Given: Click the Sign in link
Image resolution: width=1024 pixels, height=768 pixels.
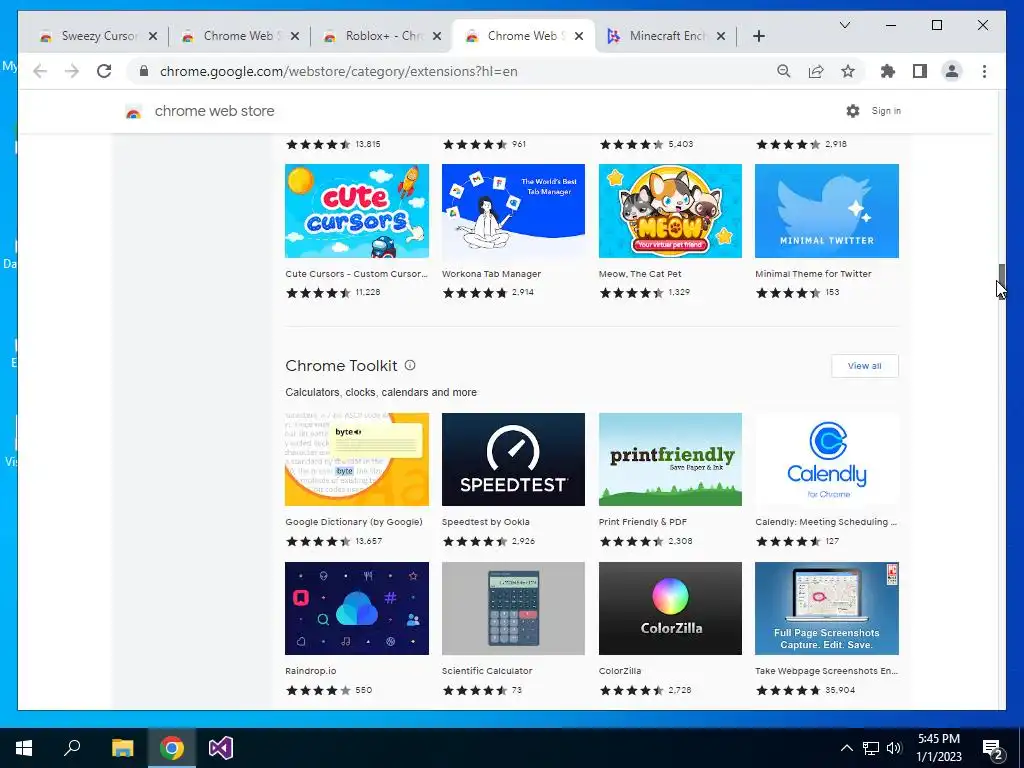Looking at the screenshot, I should pyautogui.click(x=886, y=111).
